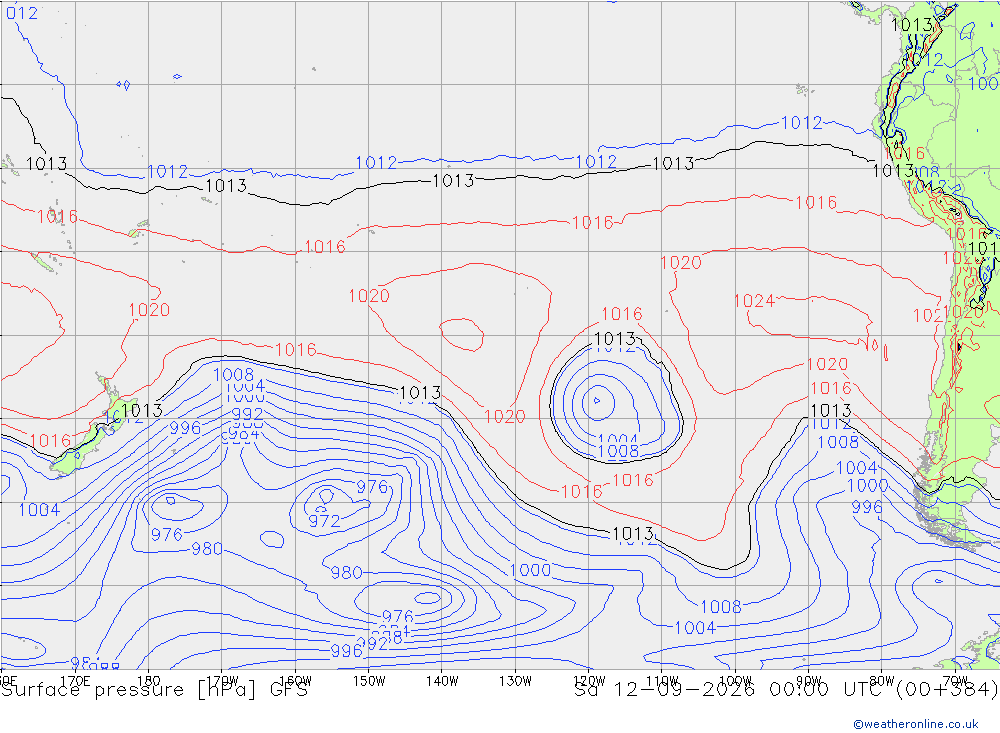Click the 996 label near South America tip

click(867, 507)
